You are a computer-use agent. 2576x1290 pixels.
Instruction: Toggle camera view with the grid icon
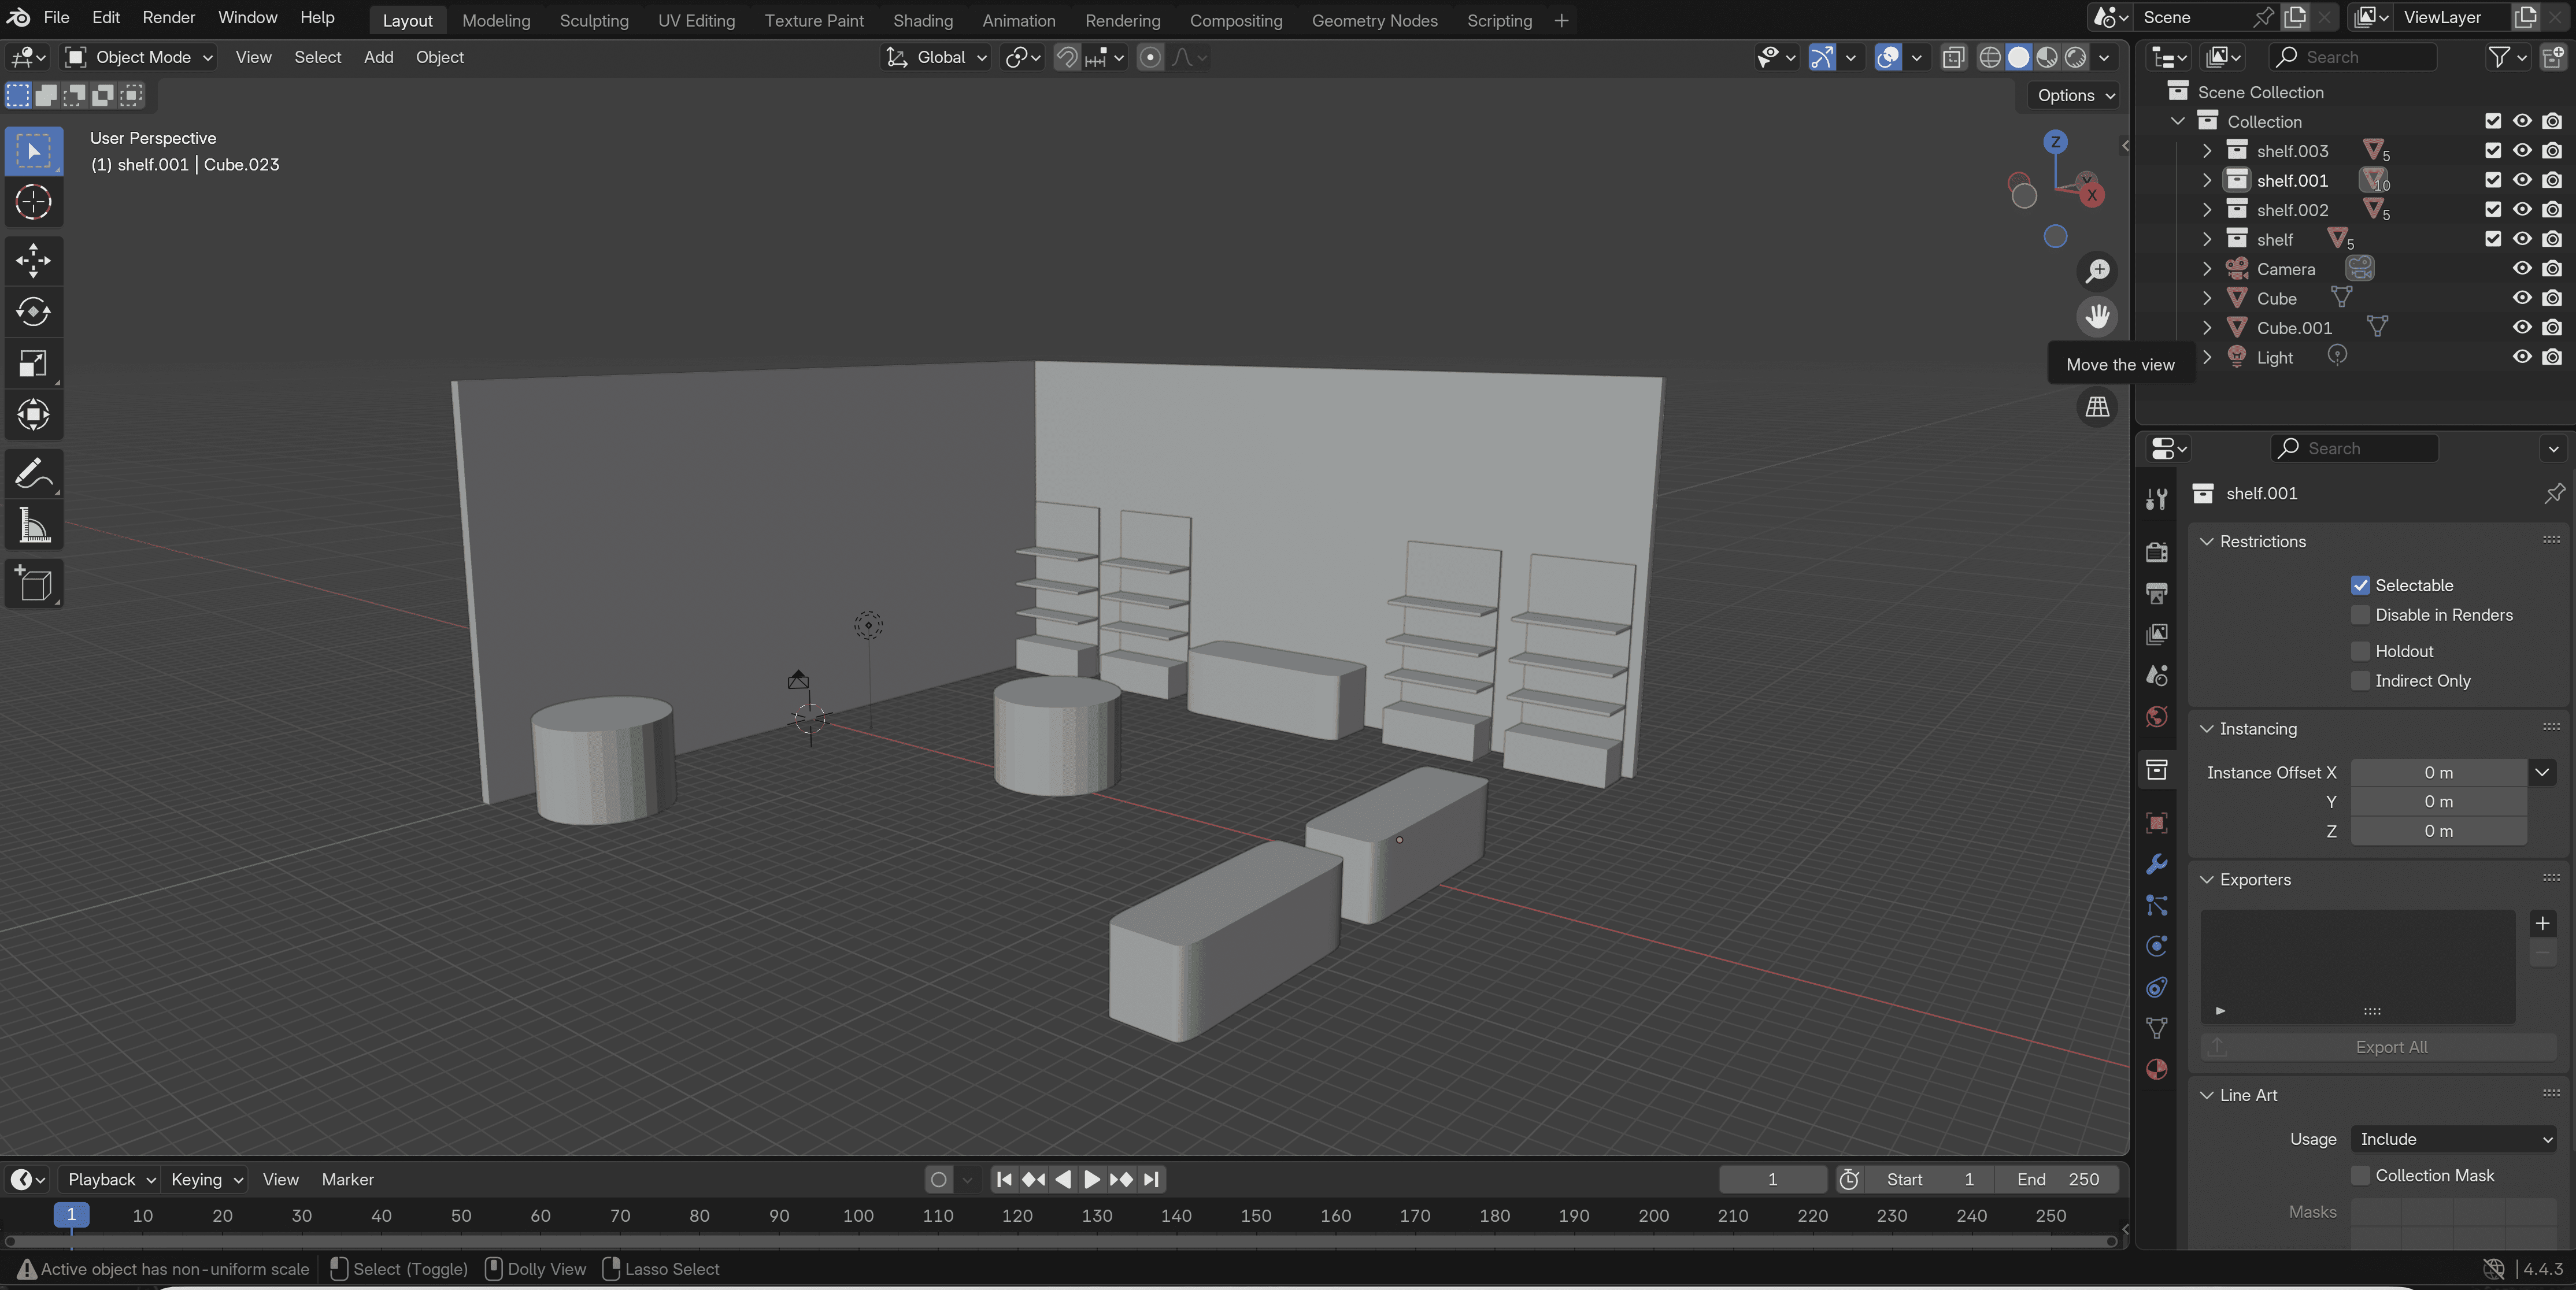coord(2097,407)
